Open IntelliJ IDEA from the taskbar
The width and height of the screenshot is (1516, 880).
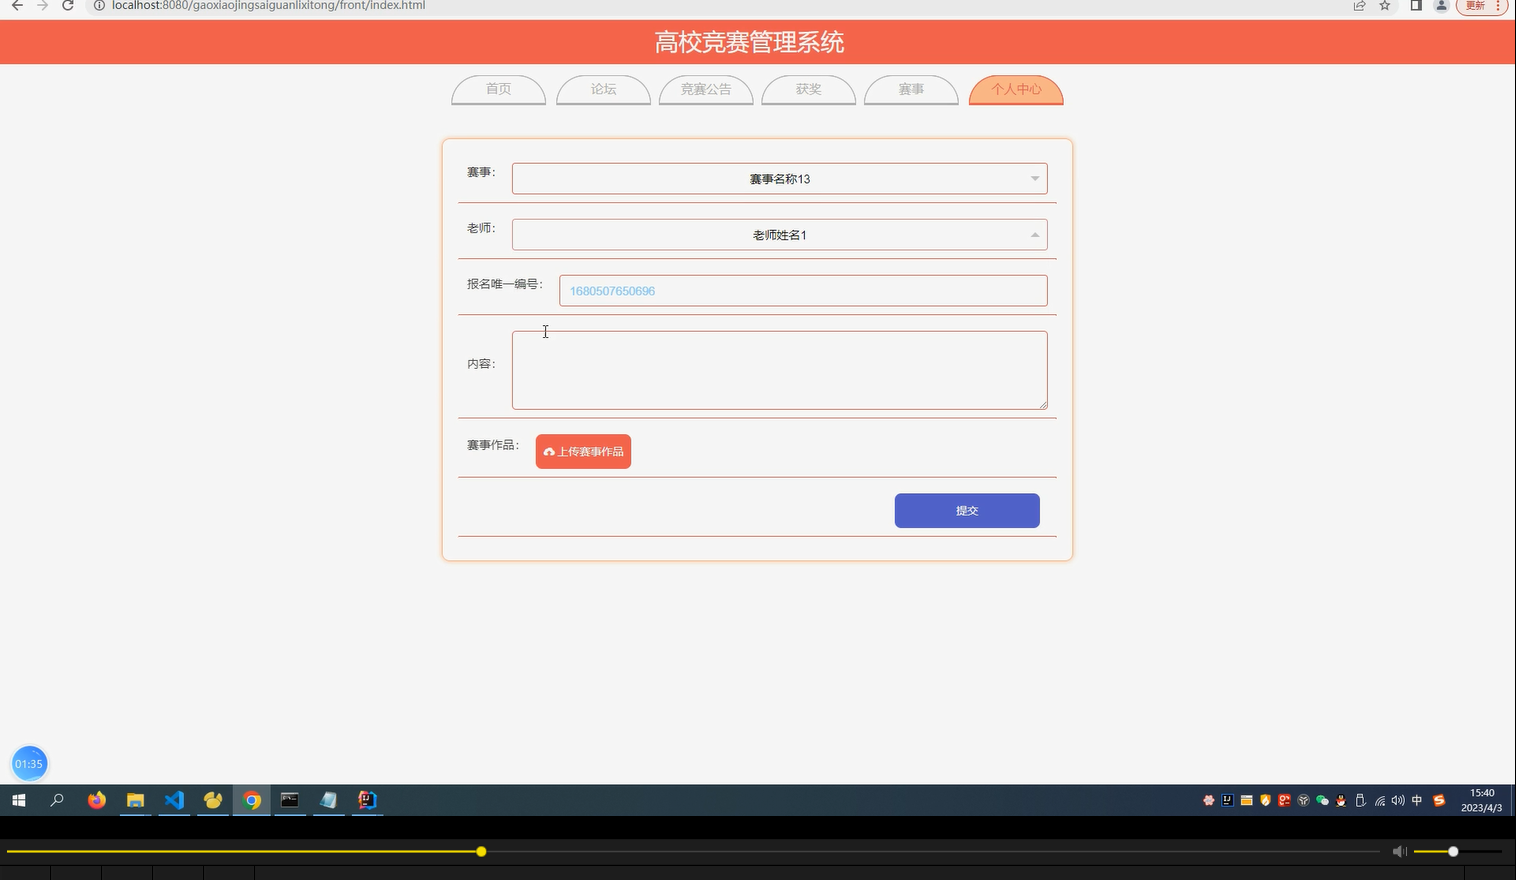click(x=367, y=800)
